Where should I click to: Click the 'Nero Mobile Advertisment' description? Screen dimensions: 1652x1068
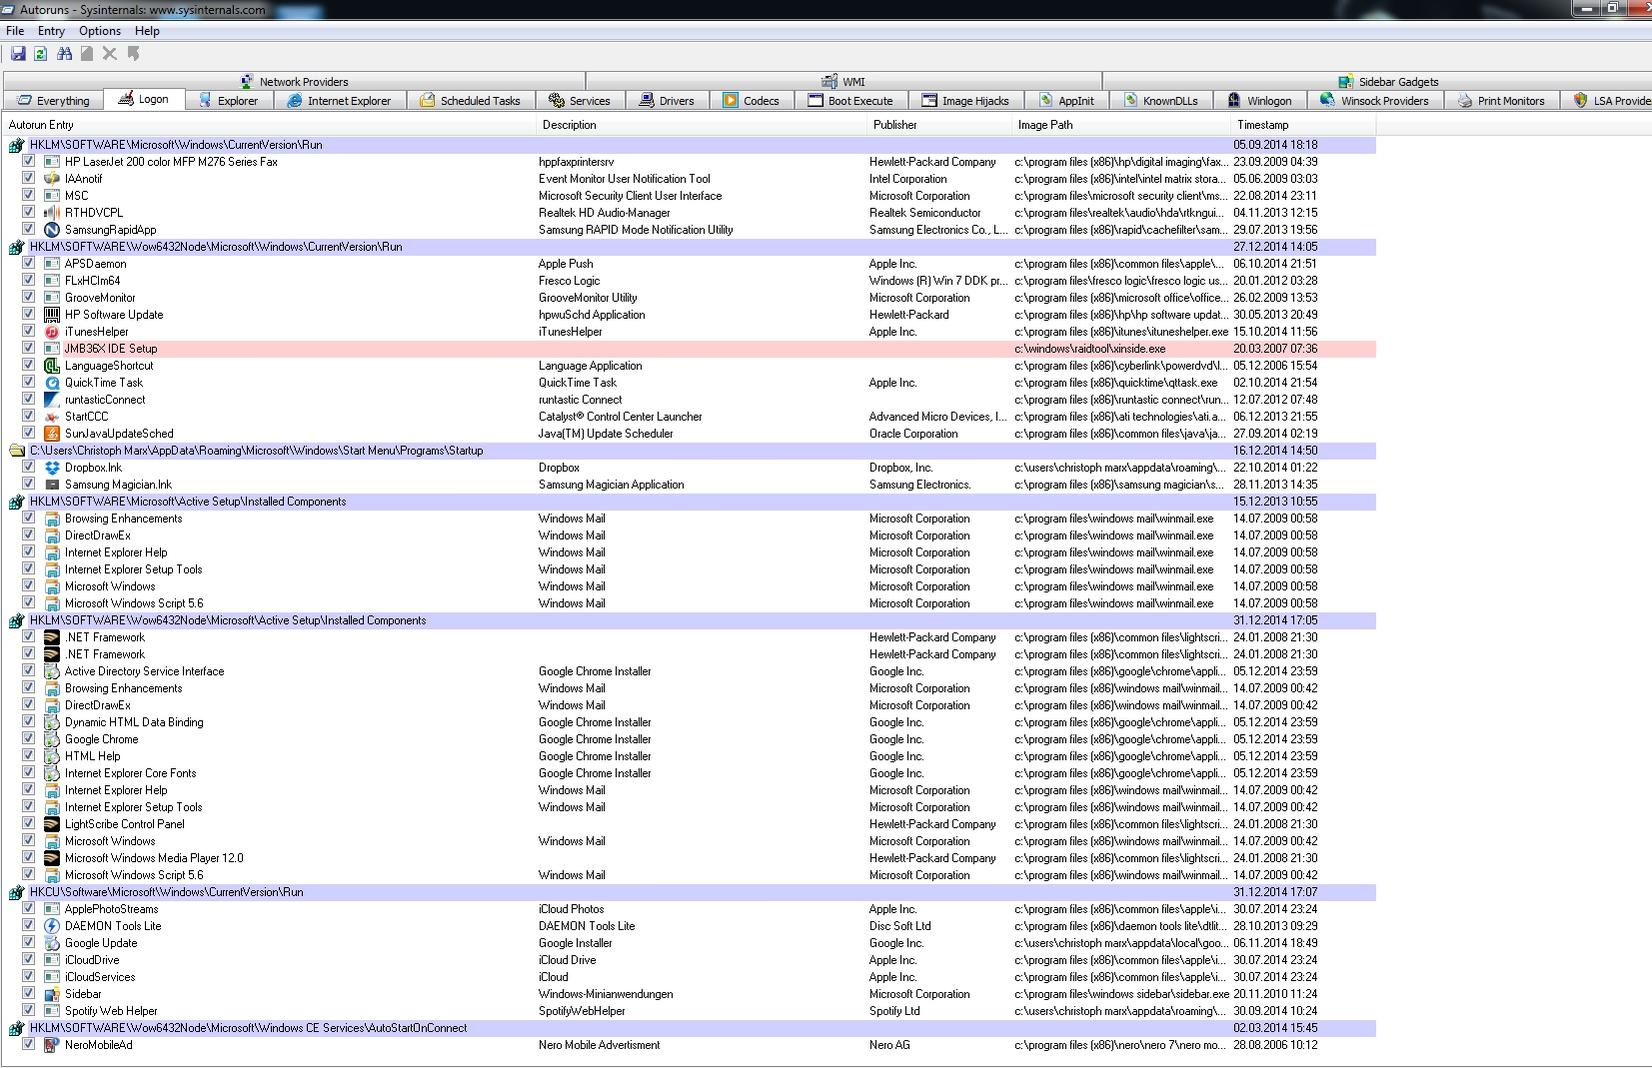click(599, 1046)
